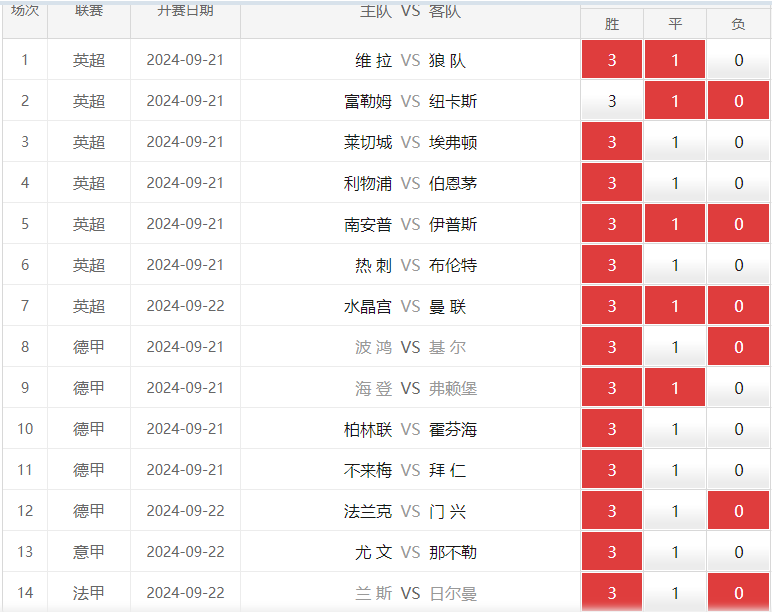Select draw 1 for 法兰克 VS 门兴
The image size is (772, 612).
point(675,511)
